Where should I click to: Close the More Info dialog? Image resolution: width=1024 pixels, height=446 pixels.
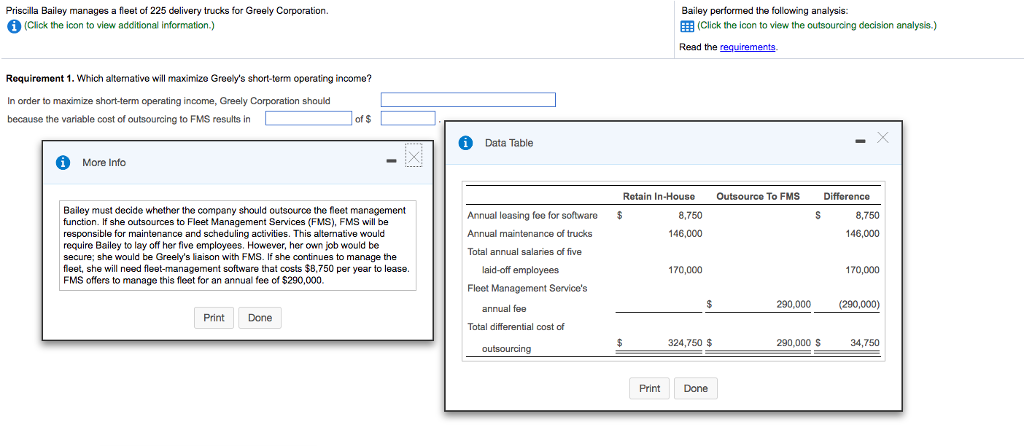pyautogui.click(x=414, y=154)
